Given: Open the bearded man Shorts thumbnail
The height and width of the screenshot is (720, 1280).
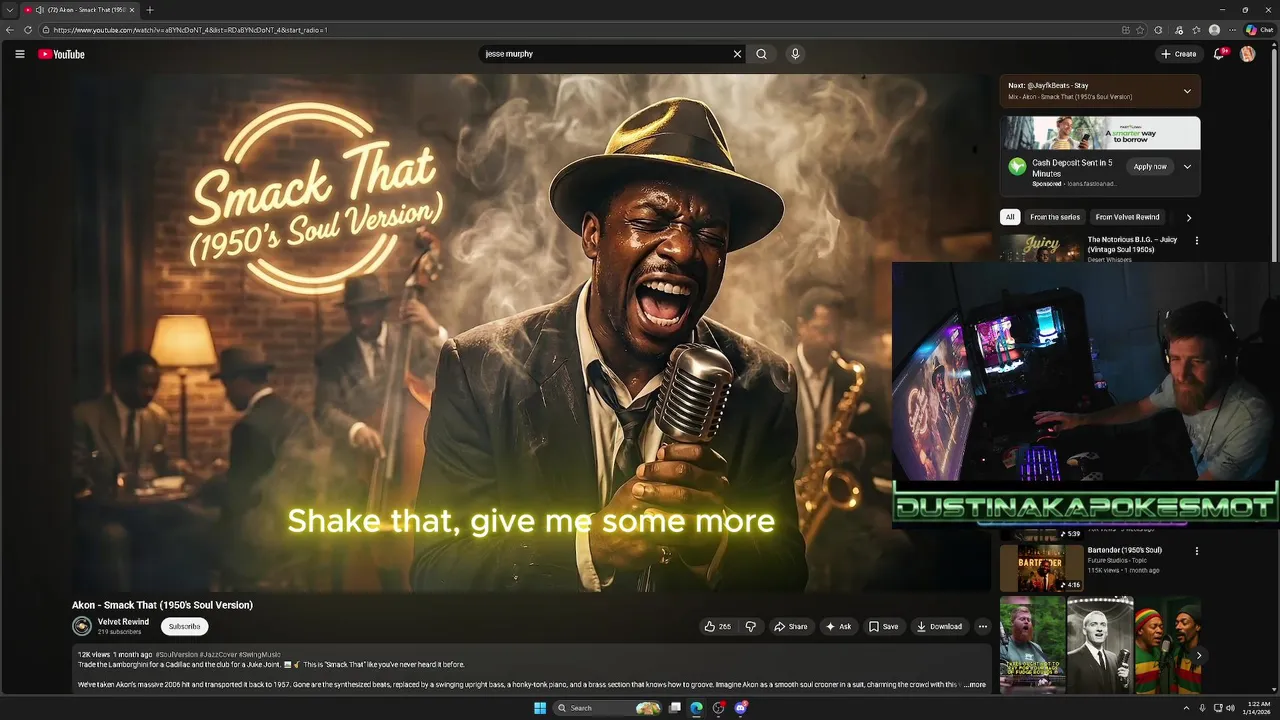Looking at the screenshot, I should [1032, 645].
